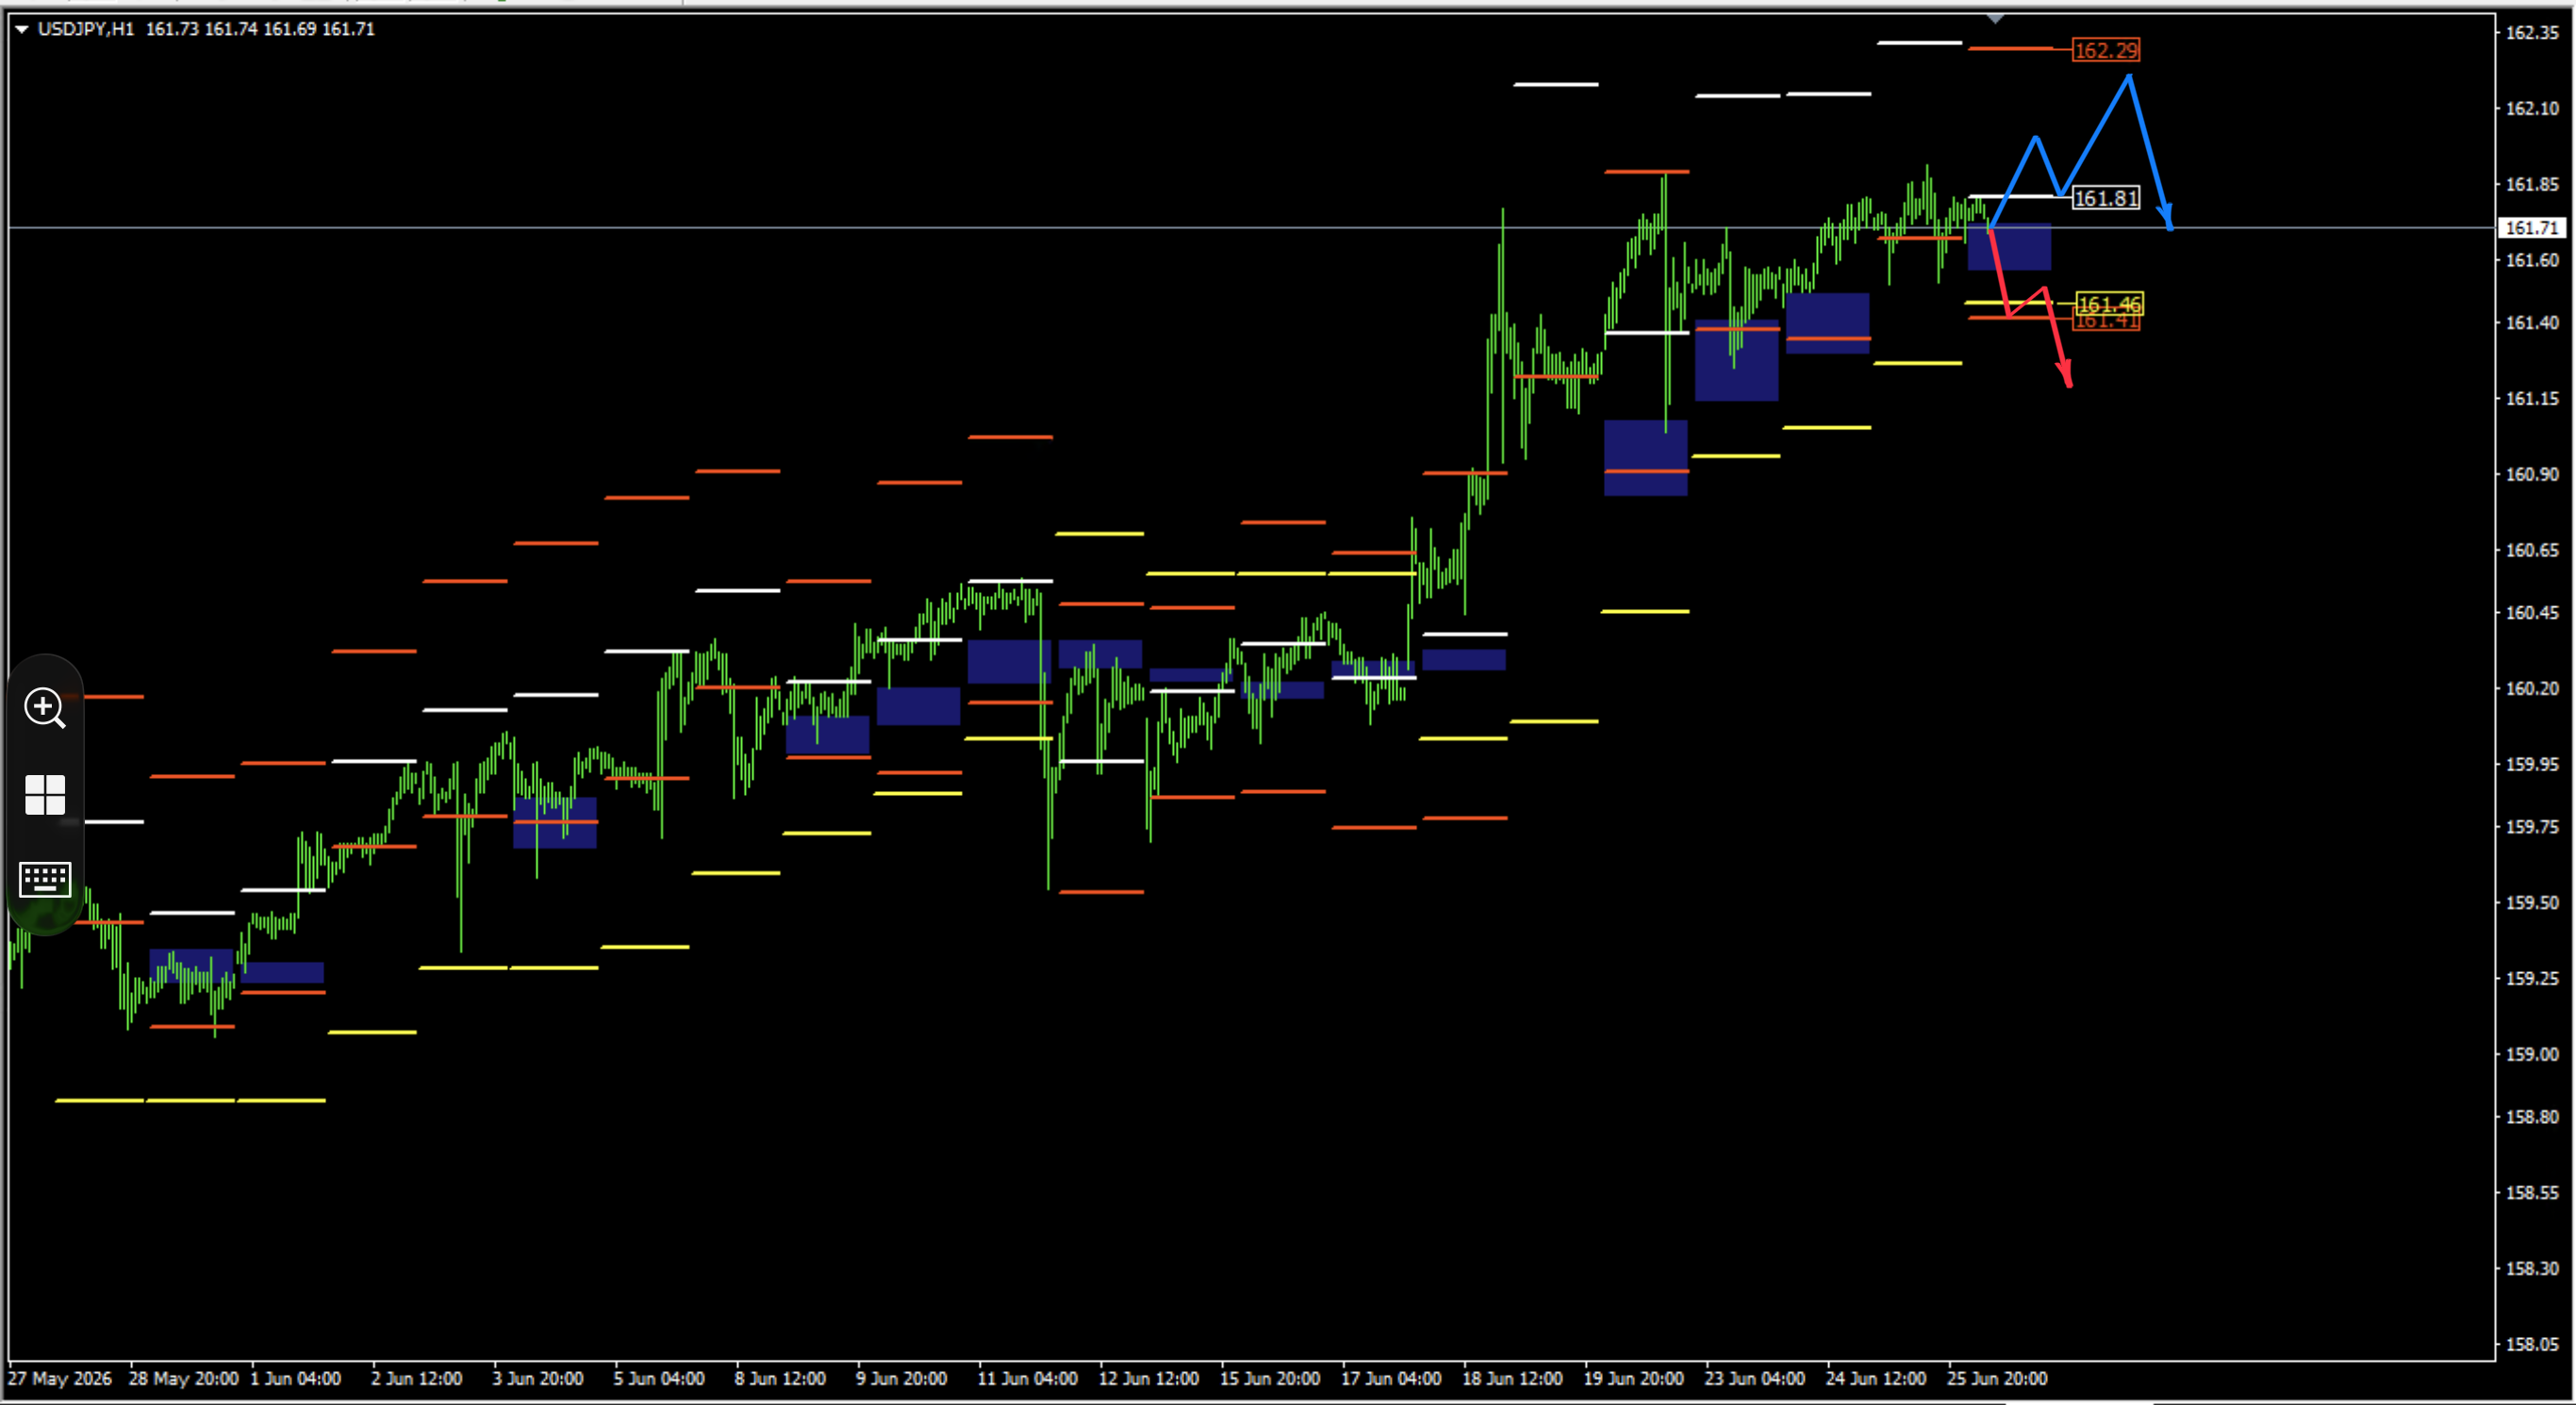The height and width of the screenshot is (1405, 2576).
Task: Click the 162.35 price scale value
Action: pyautogui.click(x=2531, y=32)
